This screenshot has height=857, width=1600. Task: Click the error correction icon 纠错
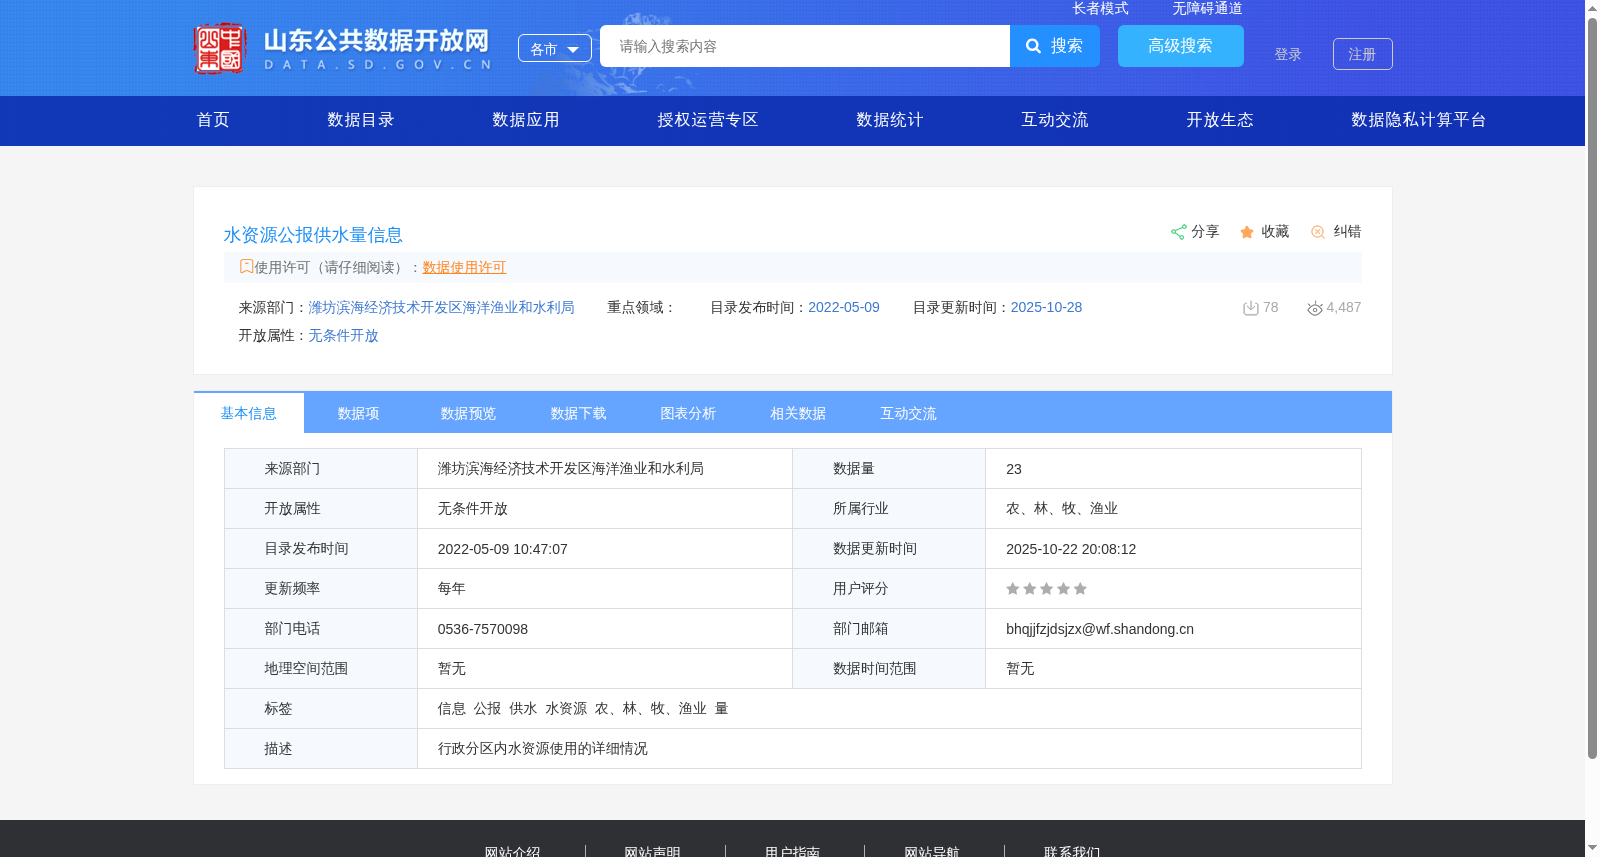[1318, 232]
